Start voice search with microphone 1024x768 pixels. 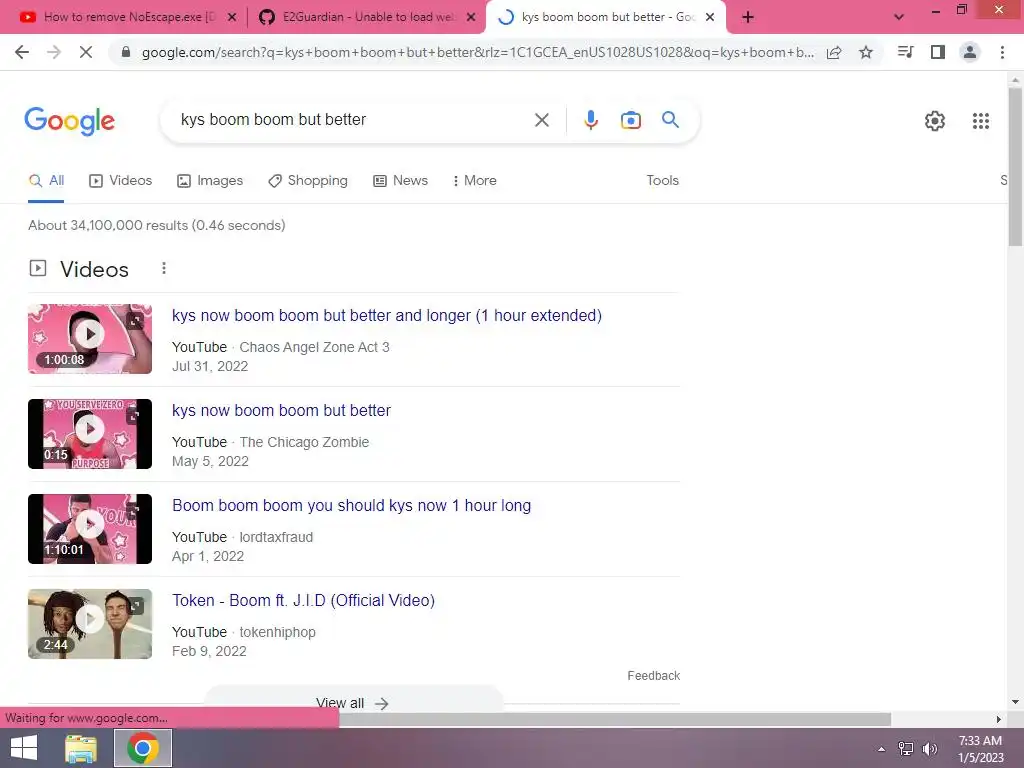[591, 120]
